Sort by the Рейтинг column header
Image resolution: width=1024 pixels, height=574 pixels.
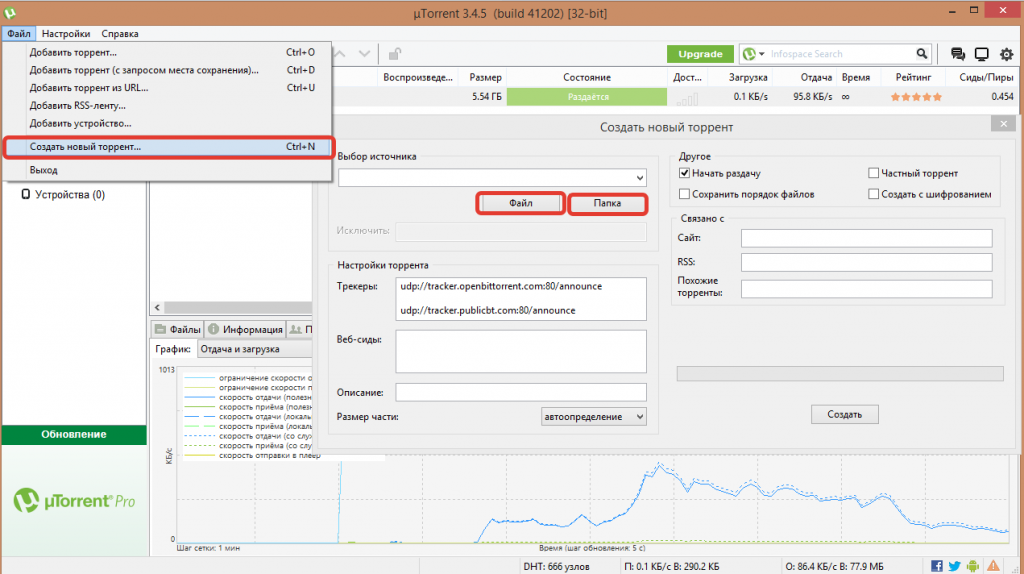pyautogui.click(x=913, y=77)
